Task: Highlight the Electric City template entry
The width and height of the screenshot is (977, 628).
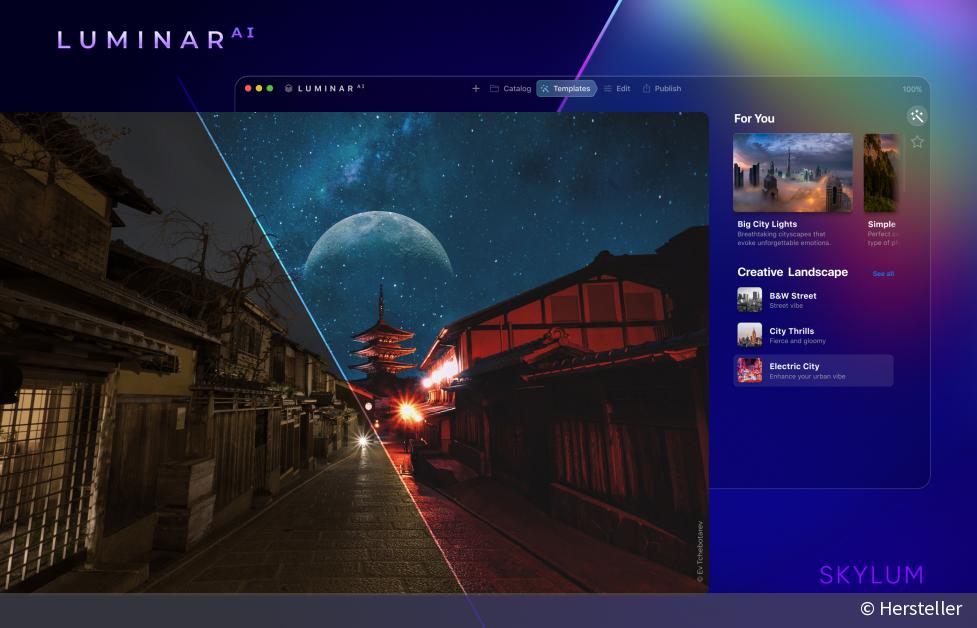Action: [x=815, y=370]
